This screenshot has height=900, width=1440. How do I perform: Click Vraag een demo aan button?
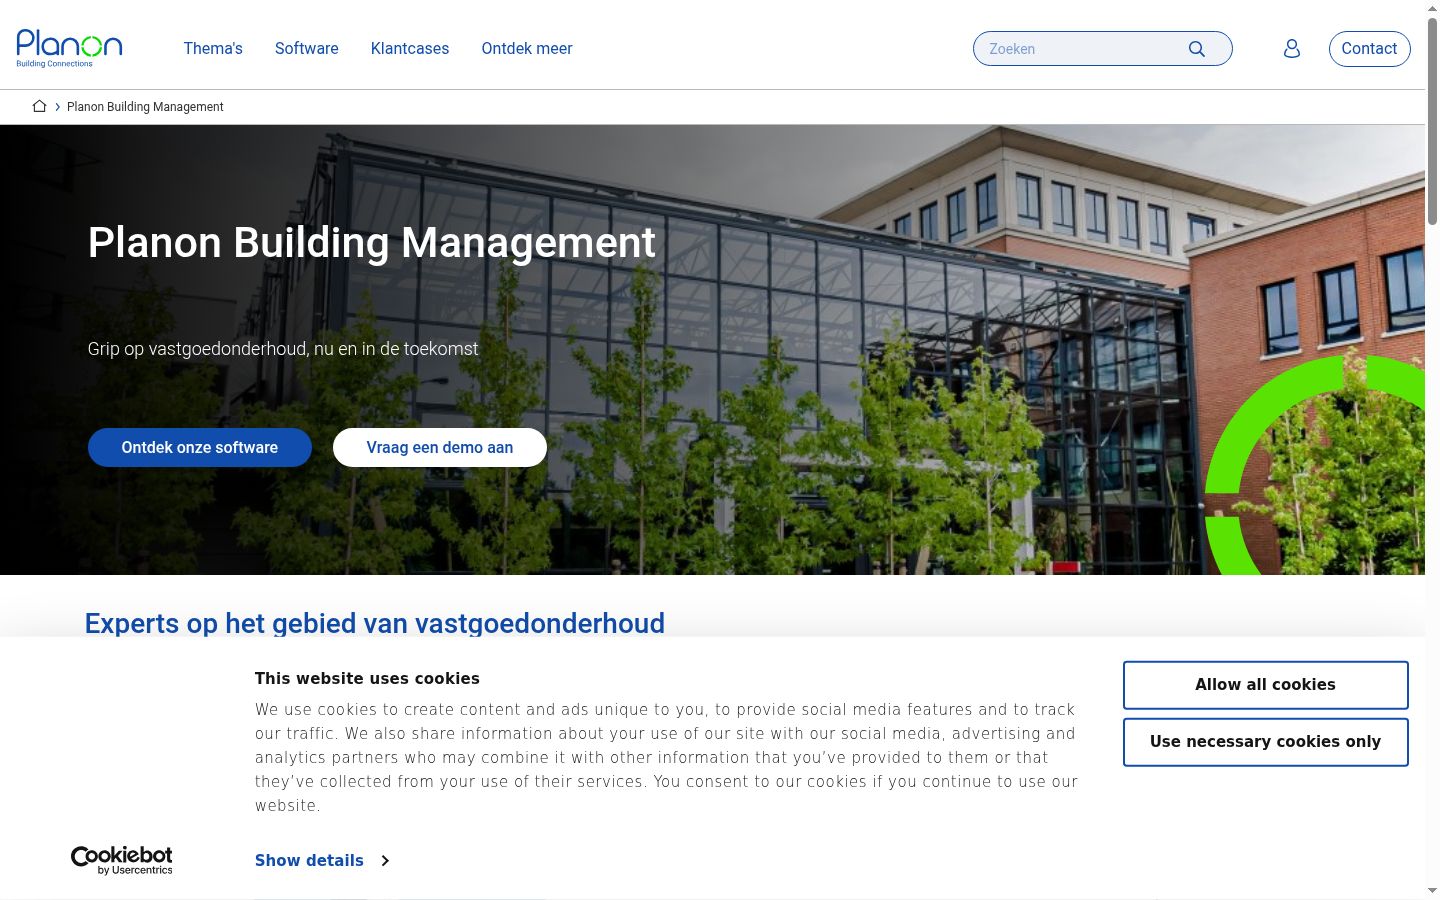coord(440,447)
